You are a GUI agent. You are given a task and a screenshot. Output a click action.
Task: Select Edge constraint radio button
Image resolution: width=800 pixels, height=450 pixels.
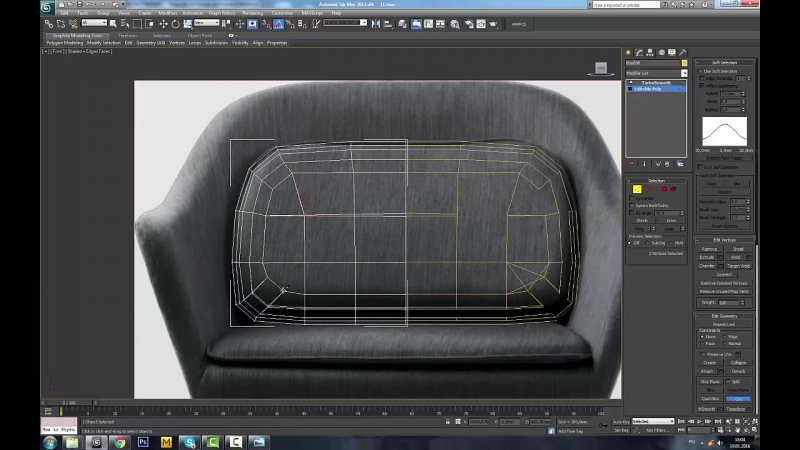(725, 337)
